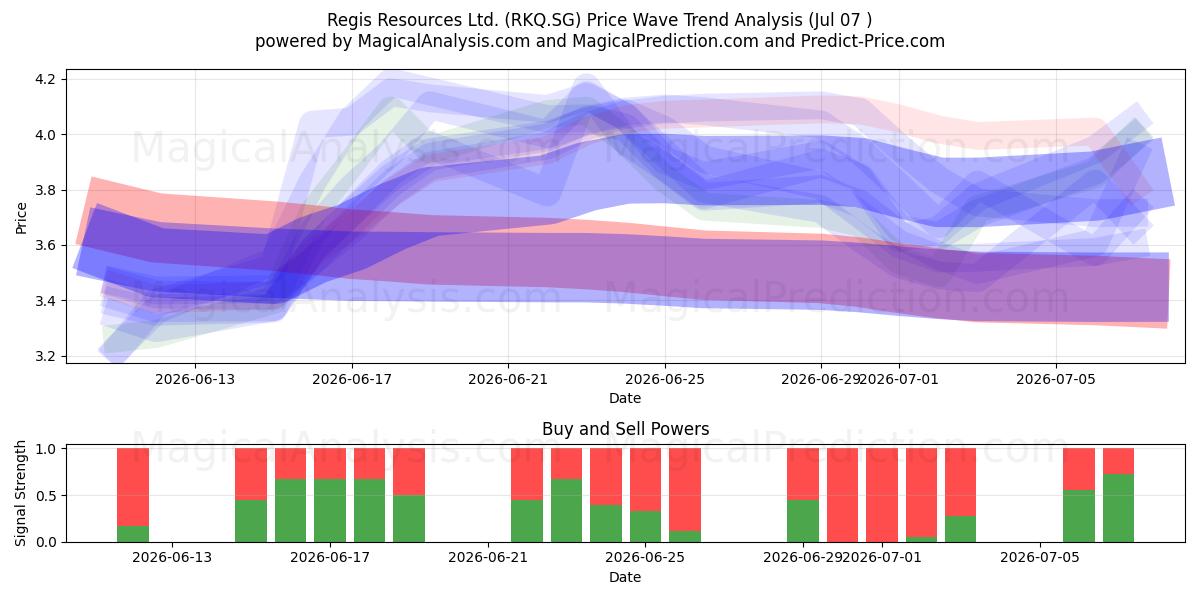
Task: Click the 'Signal Strength' y-axis label
Action: tap(22, 495)
